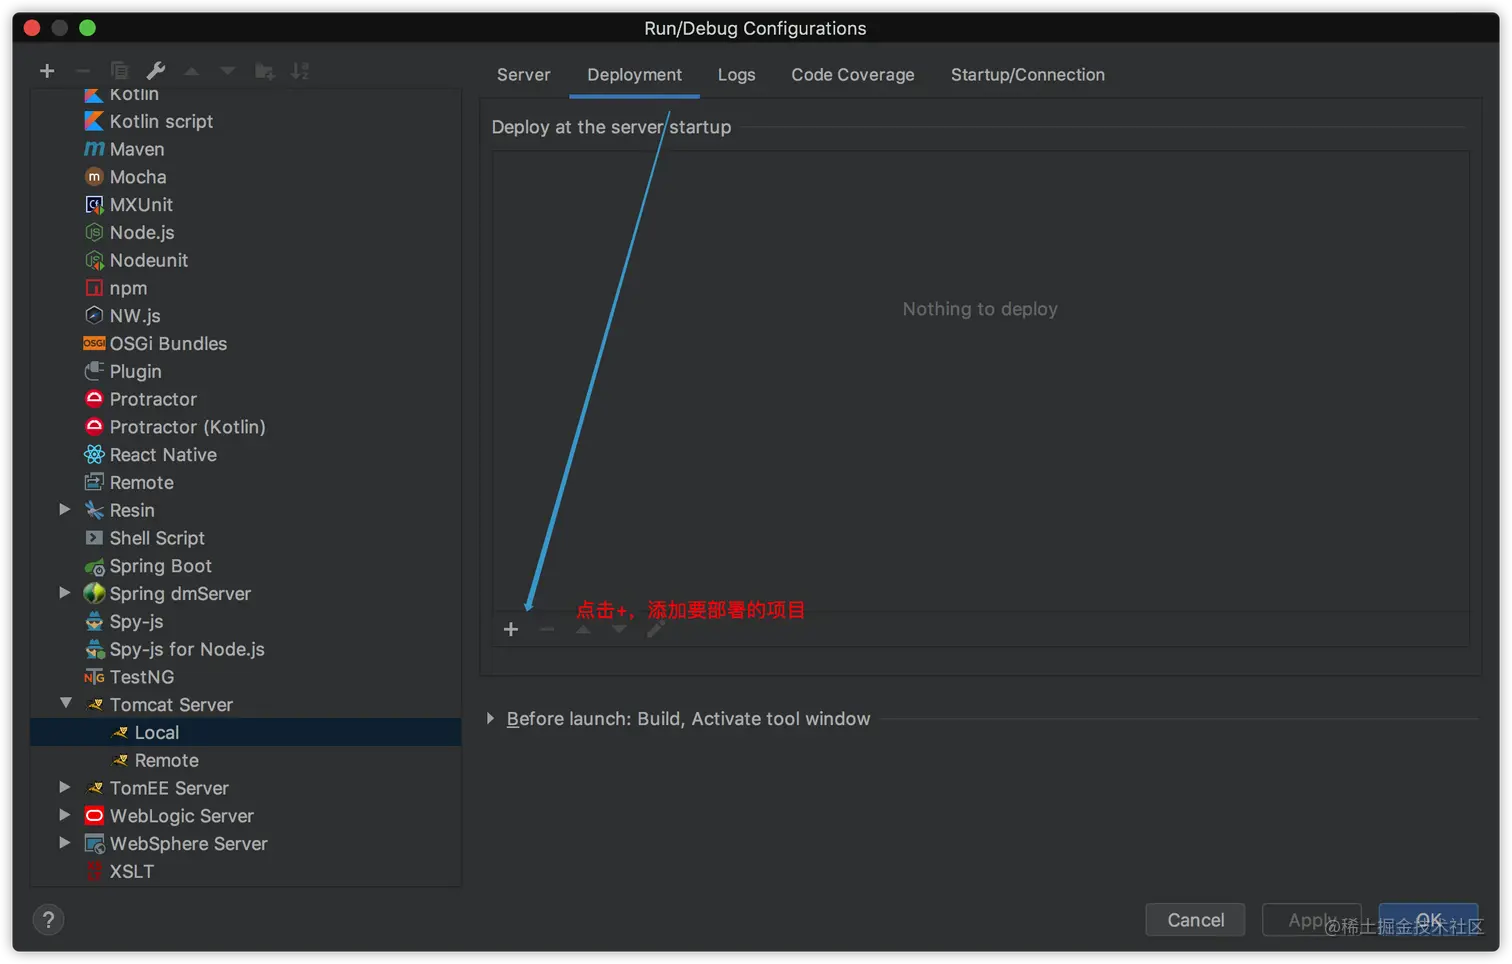The height and width of the screenshot is (964, 1512).
Task: Switch to Code Coverage tab
Action: [x=853, y=75]
